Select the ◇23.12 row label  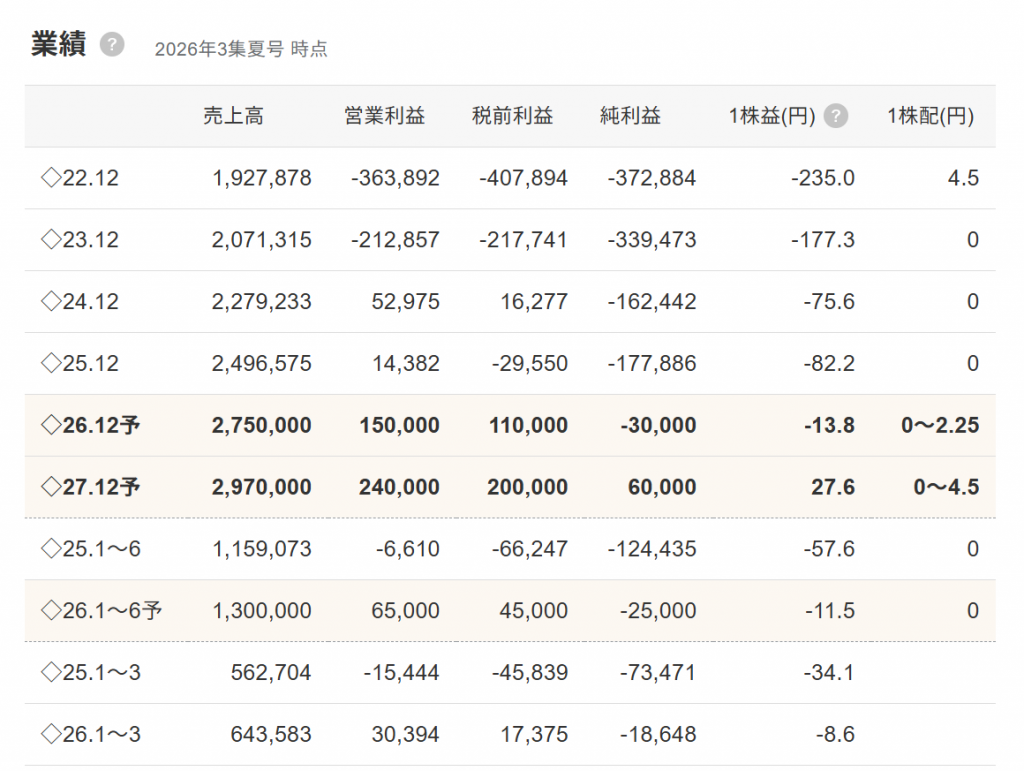[80, 240]
